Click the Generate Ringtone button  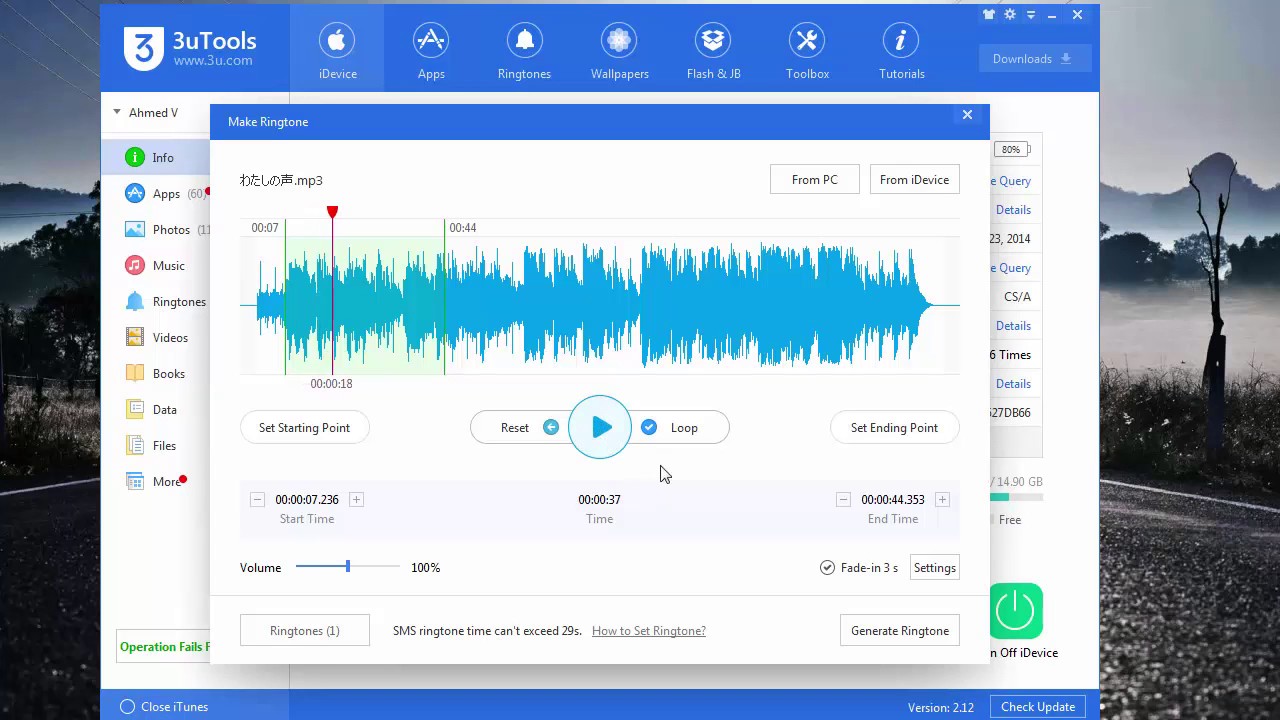tap(900, 631)
